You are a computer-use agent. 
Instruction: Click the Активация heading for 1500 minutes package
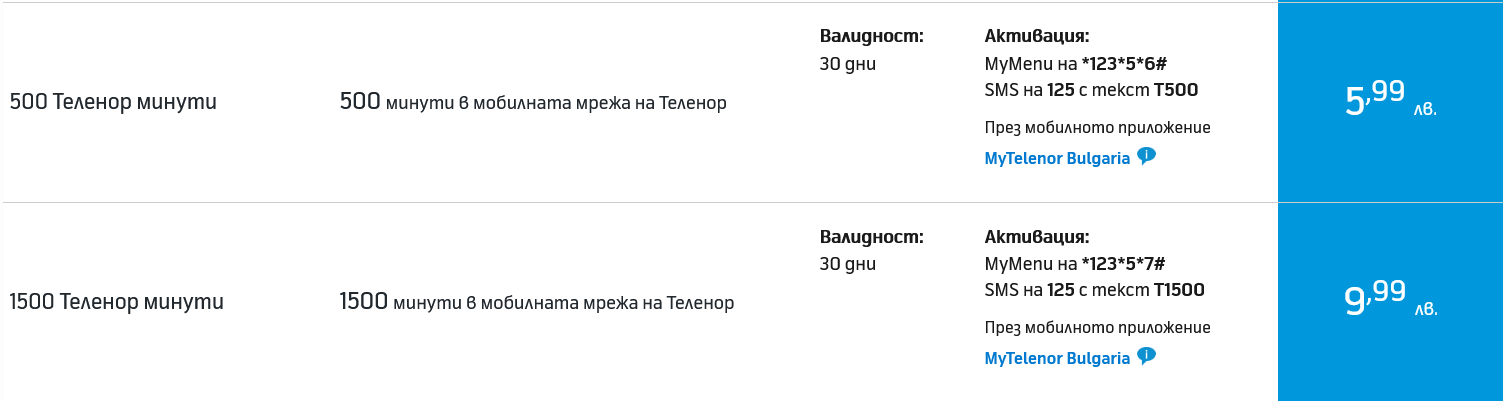[1036, 238]
